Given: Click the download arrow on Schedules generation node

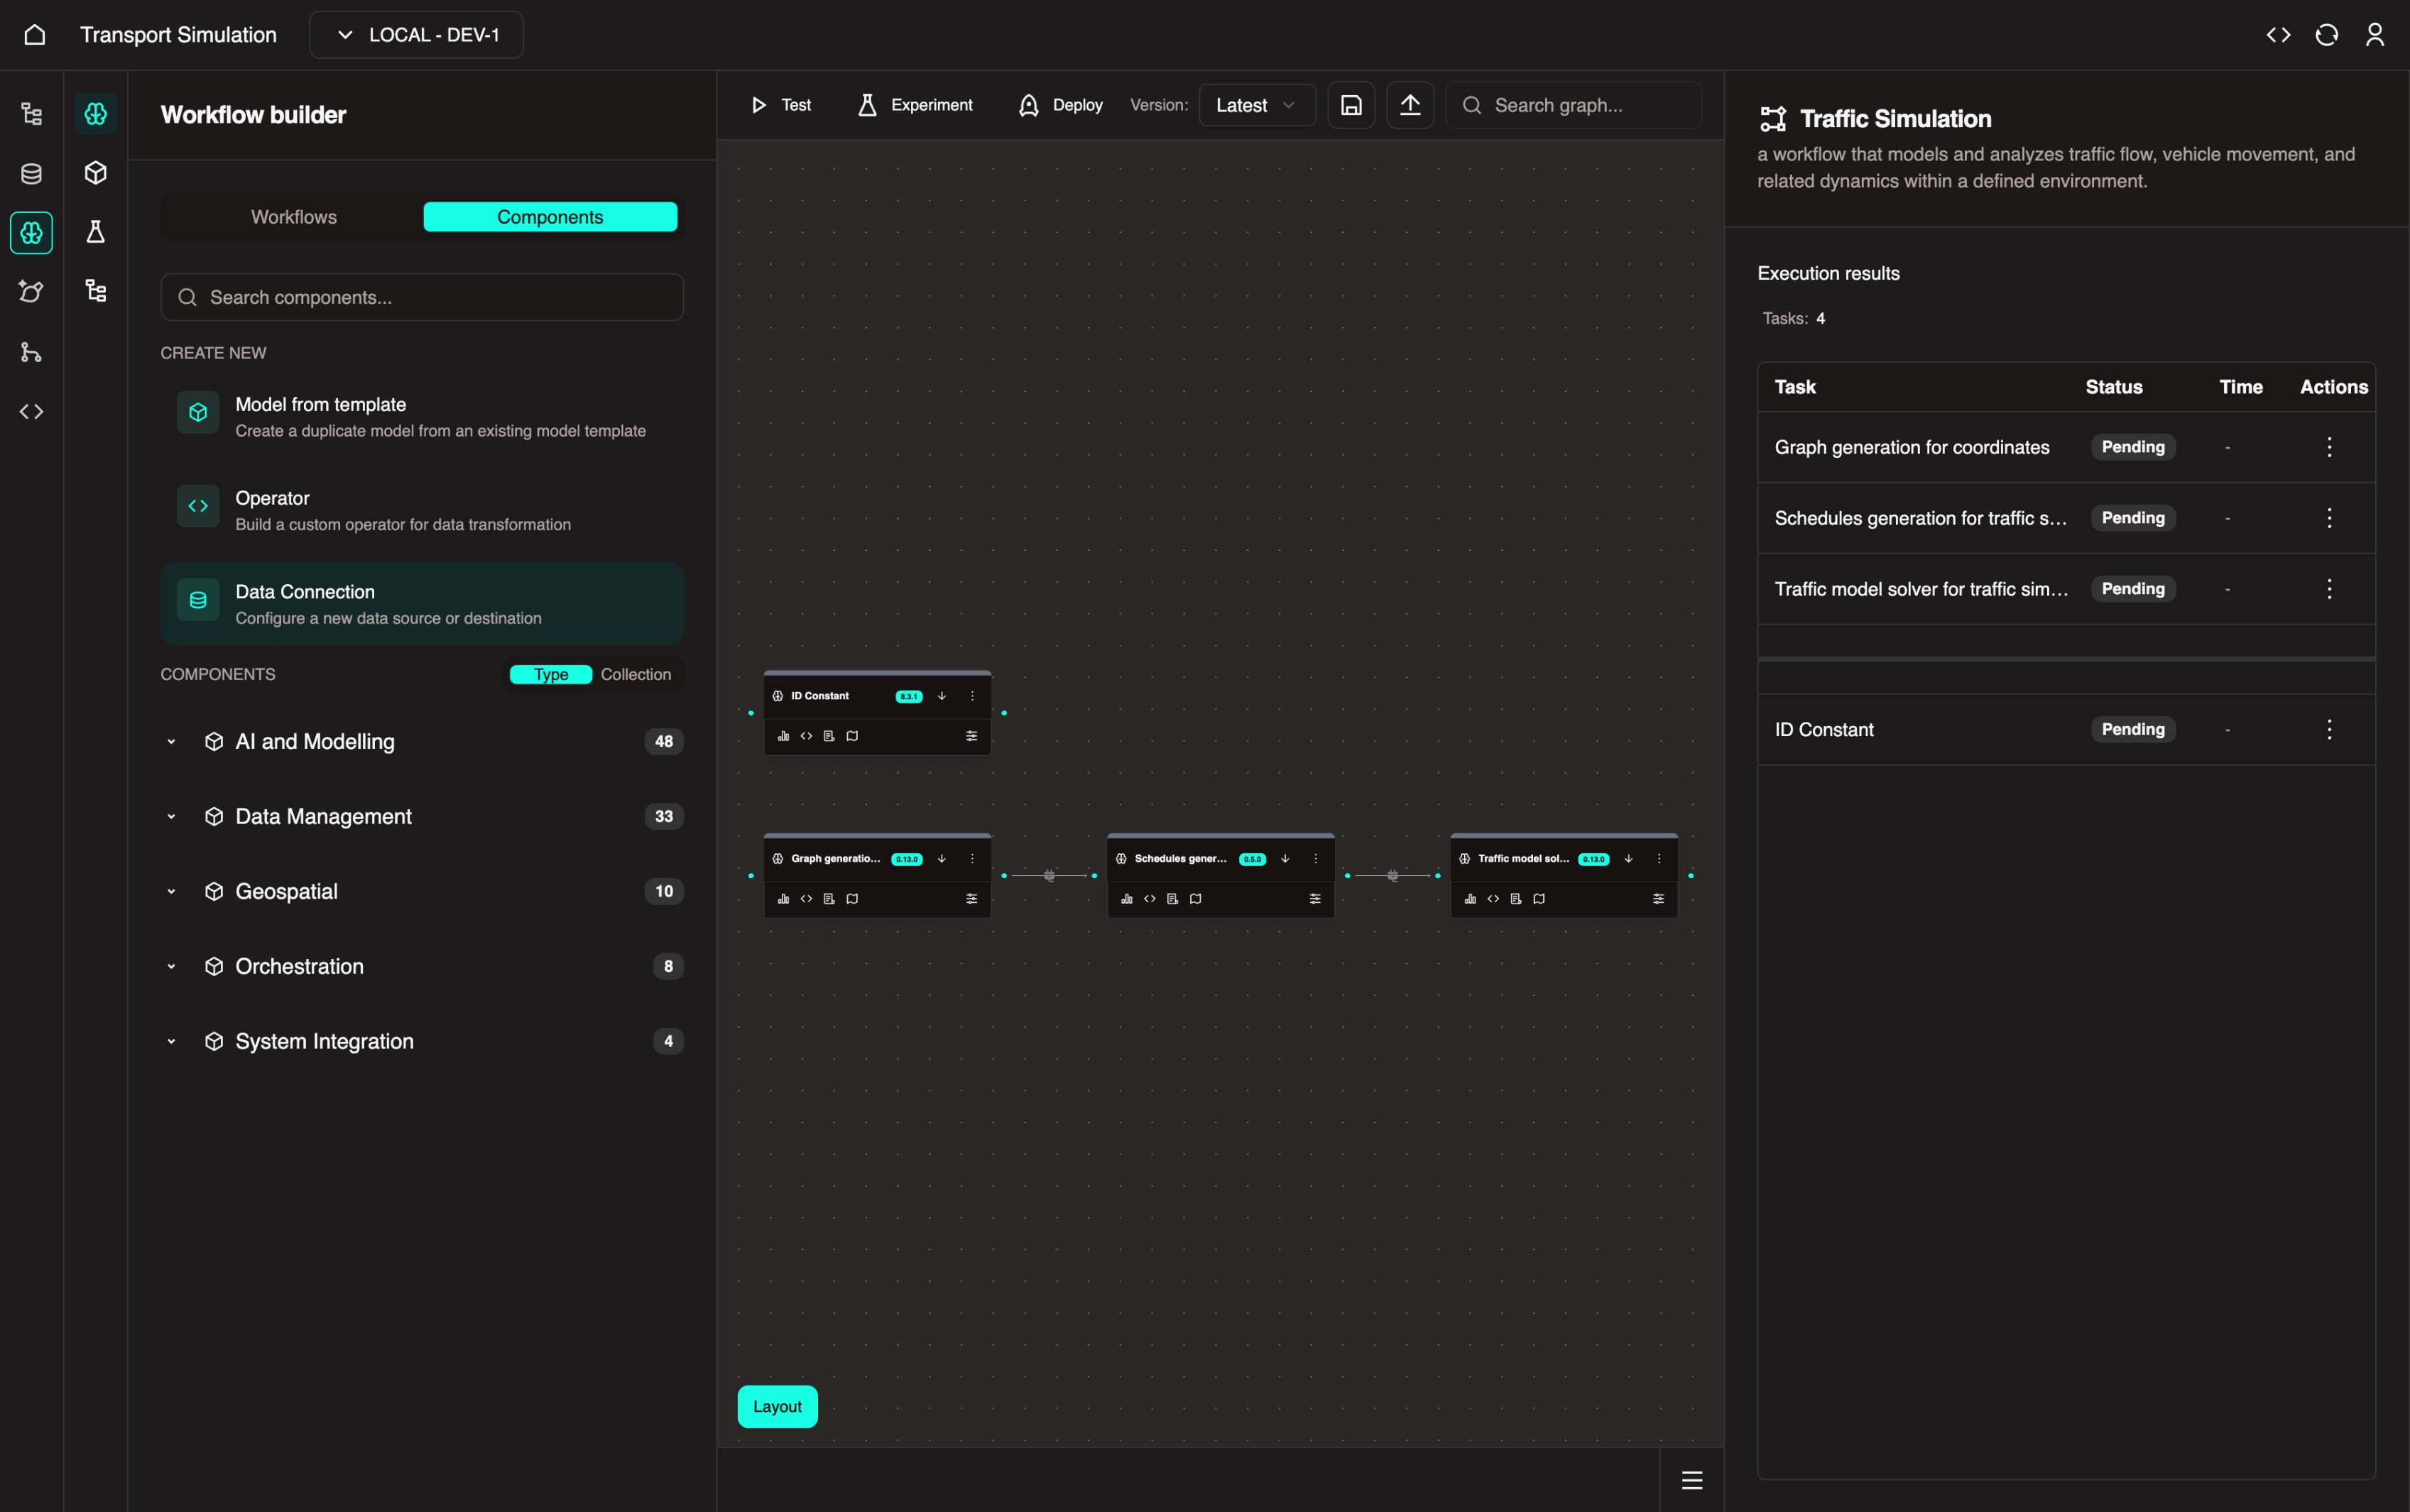Looking at the screenshot, I should click(x=1284, y=858).
